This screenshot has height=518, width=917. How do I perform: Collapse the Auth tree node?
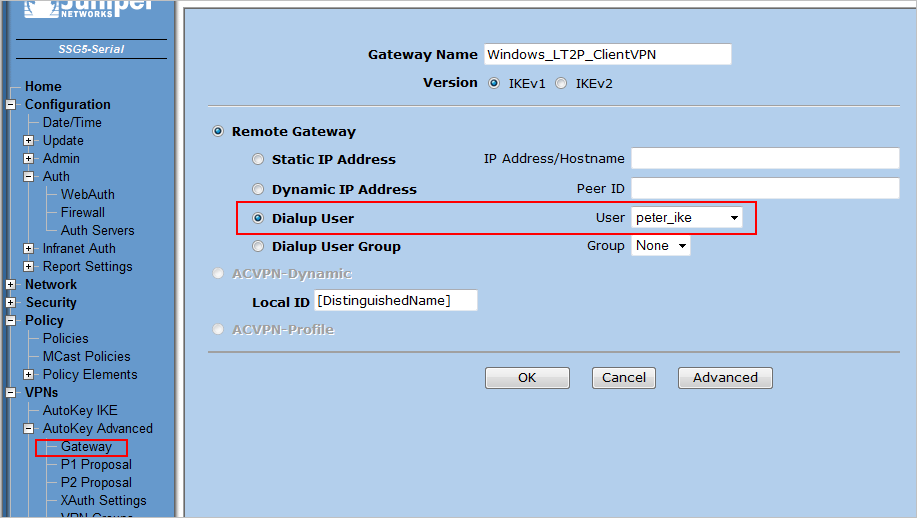(29, 177)
